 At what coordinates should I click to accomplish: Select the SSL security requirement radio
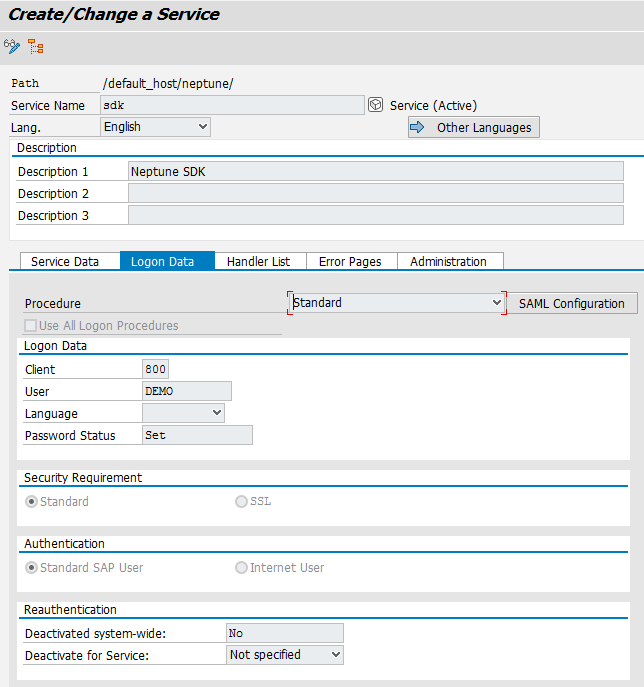click(241, 501)
